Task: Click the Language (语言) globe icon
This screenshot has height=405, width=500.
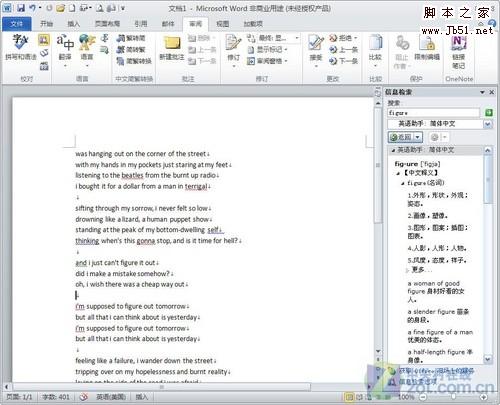Action: [x=87, y=42]
